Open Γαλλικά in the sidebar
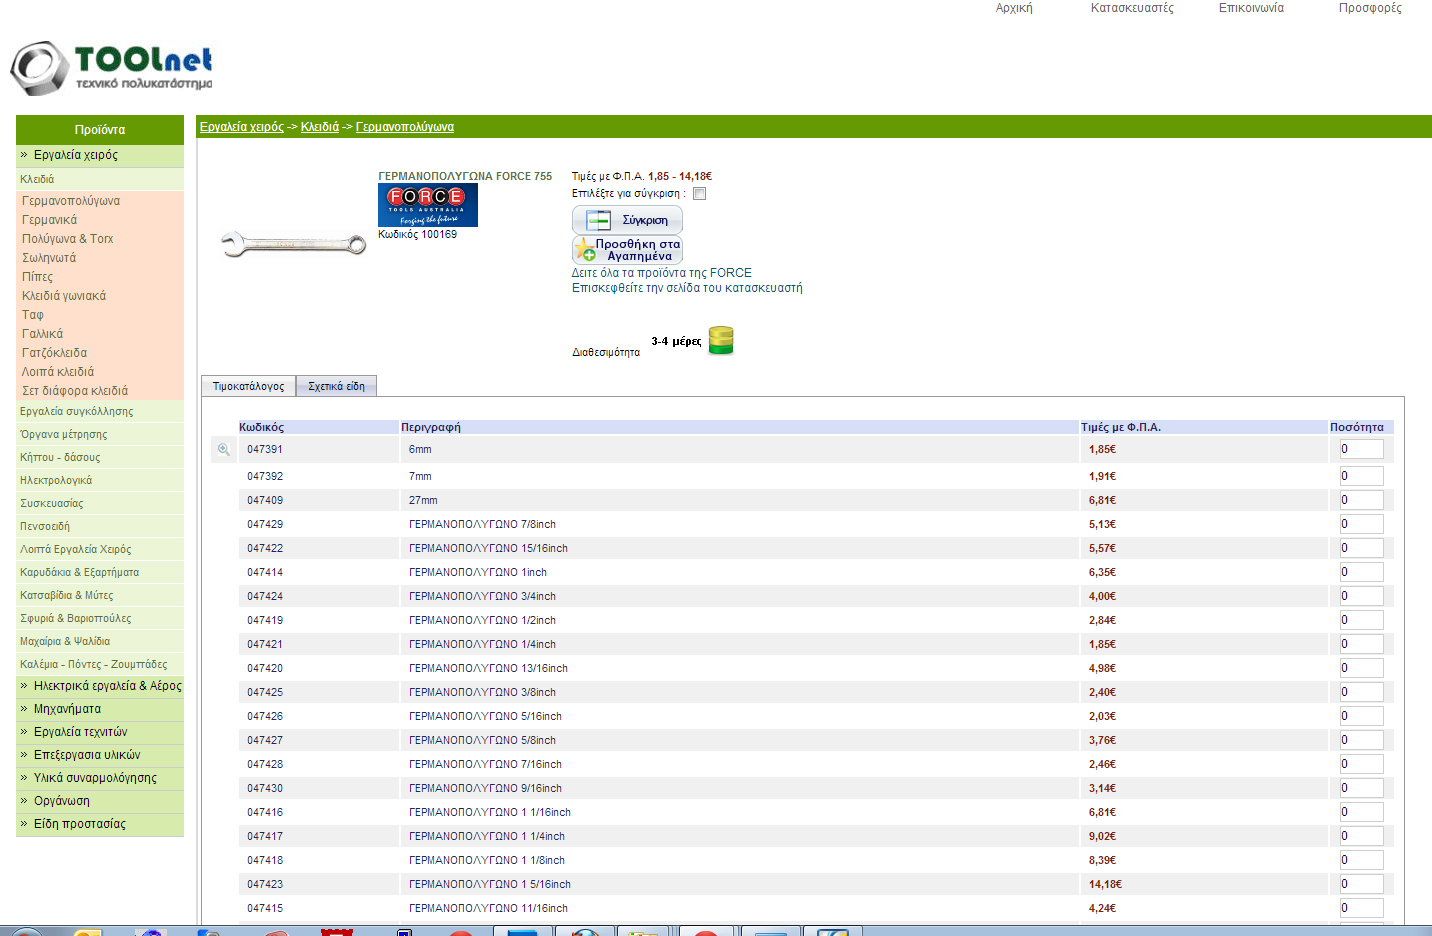 tap(42, 334)
